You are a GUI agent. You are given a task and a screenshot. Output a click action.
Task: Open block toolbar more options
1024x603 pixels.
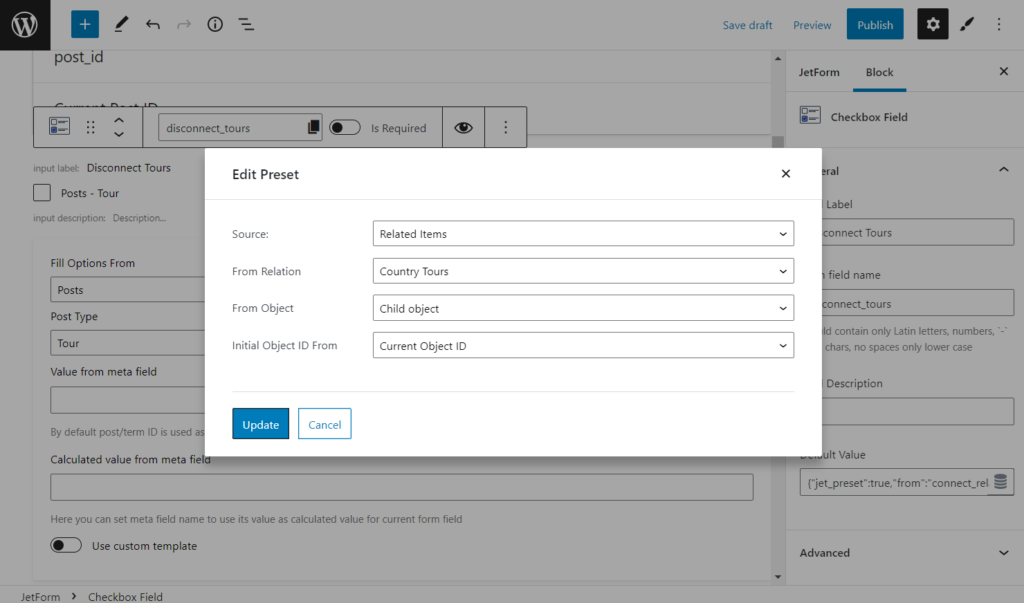[505, 127]
